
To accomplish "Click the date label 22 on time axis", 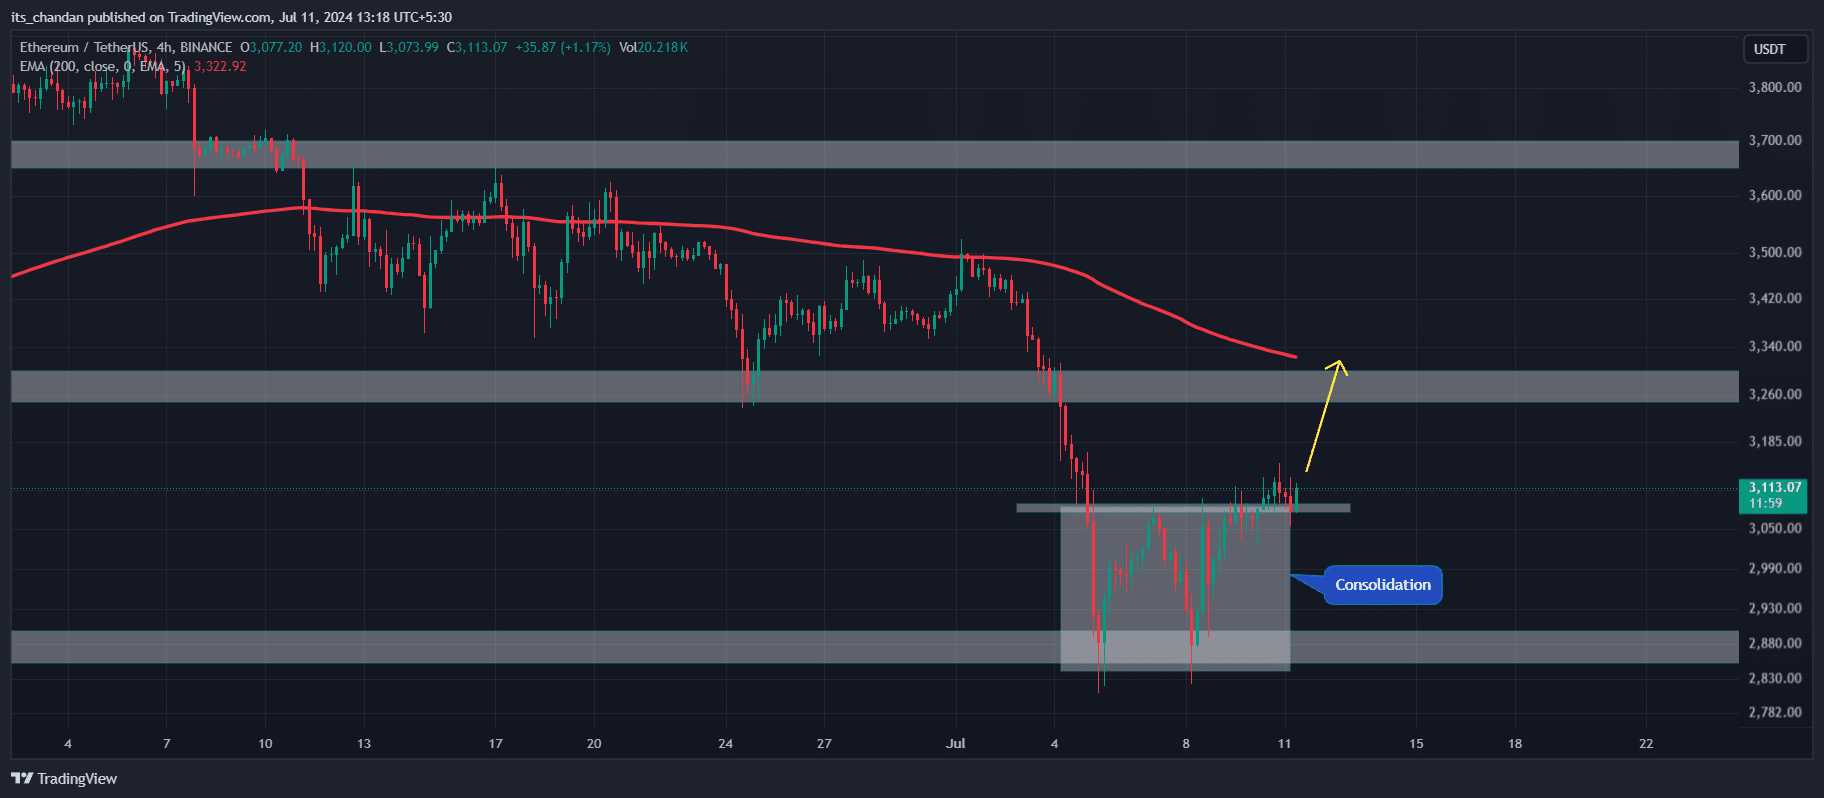I will pos(1646,743).
